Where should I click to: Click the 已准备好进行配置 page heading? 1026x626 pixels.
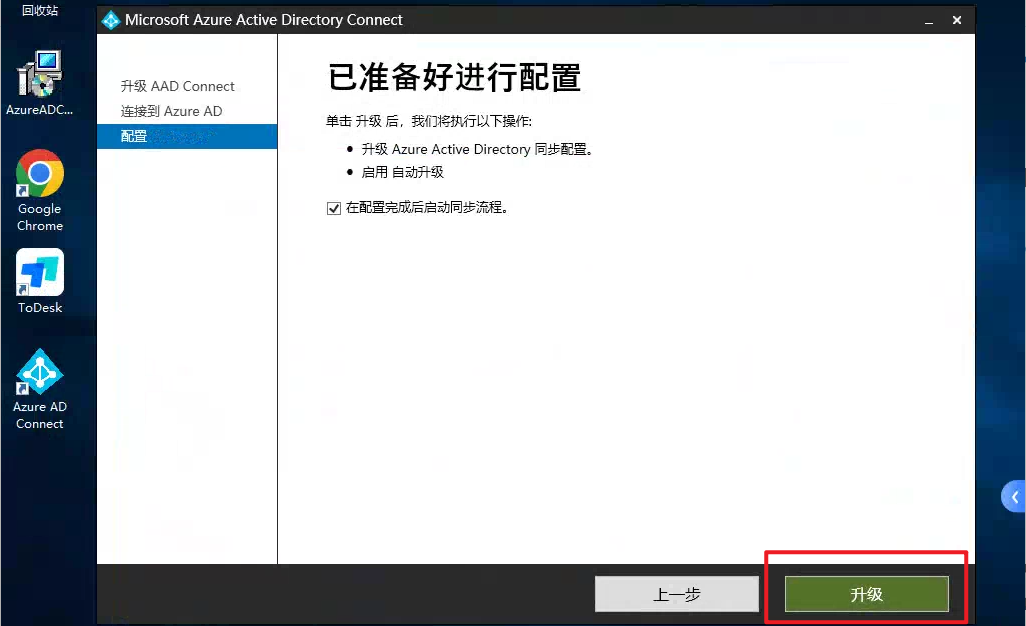pos(454,78)
